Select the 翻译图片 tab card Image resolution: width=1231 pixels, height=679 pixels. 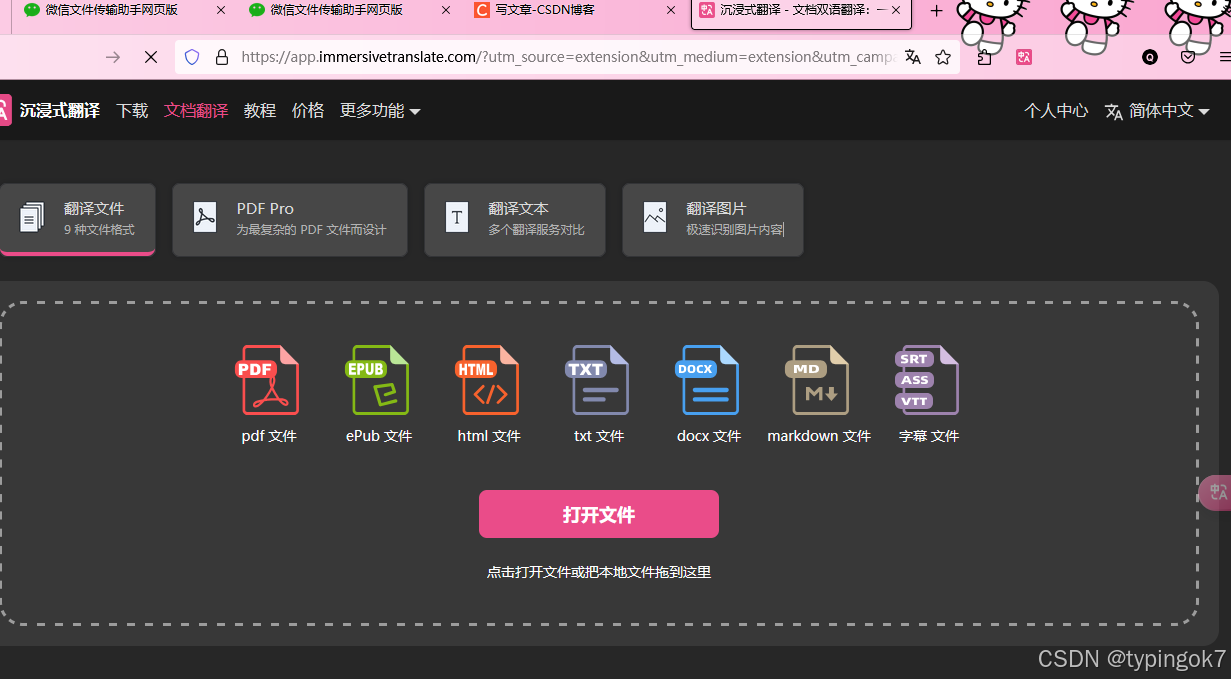point(713,220)
